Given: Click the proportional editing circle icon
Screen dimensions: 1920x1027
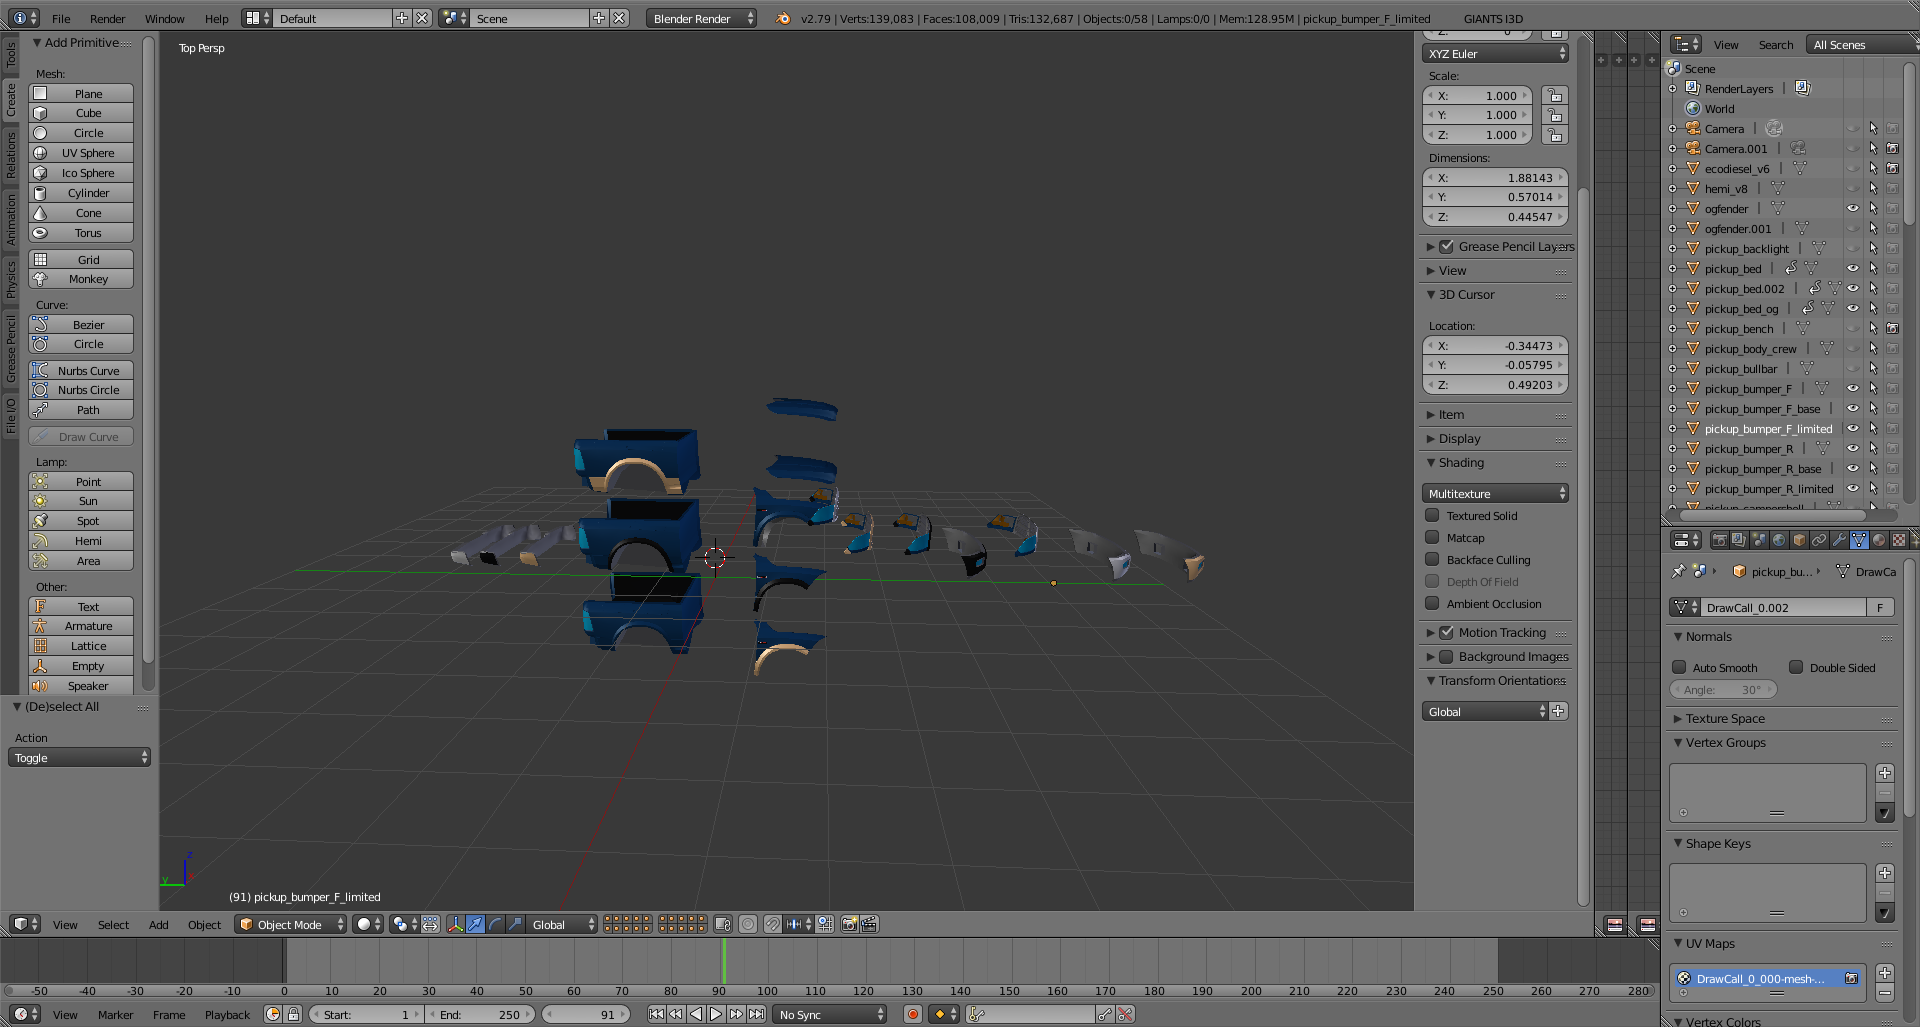Looking at the screenshot, I should pyautogui.click(x=748, y=924).
